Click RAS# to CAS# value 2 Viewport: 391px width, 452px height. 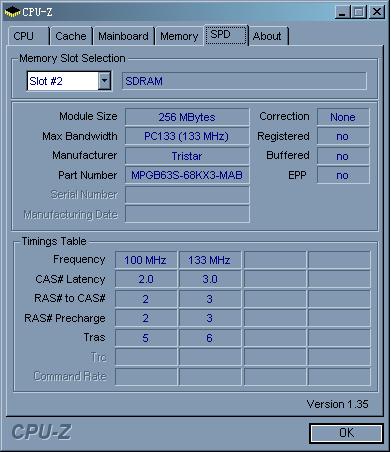point(146,299)
